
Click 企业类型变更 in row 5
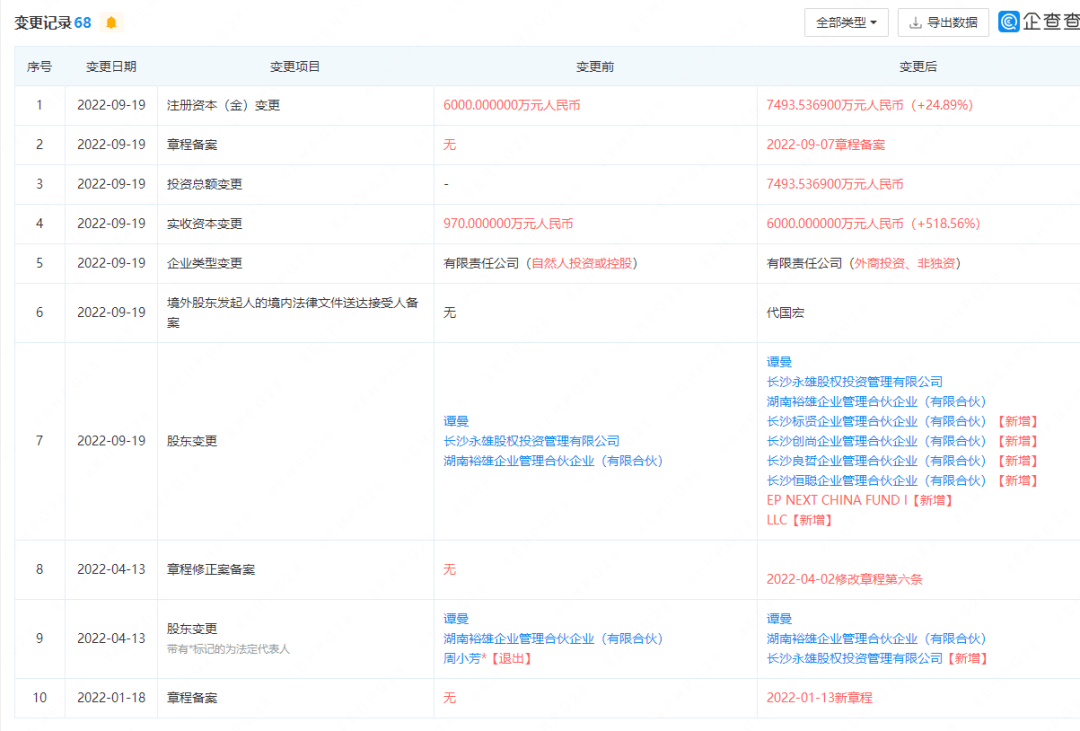(205, 263)
